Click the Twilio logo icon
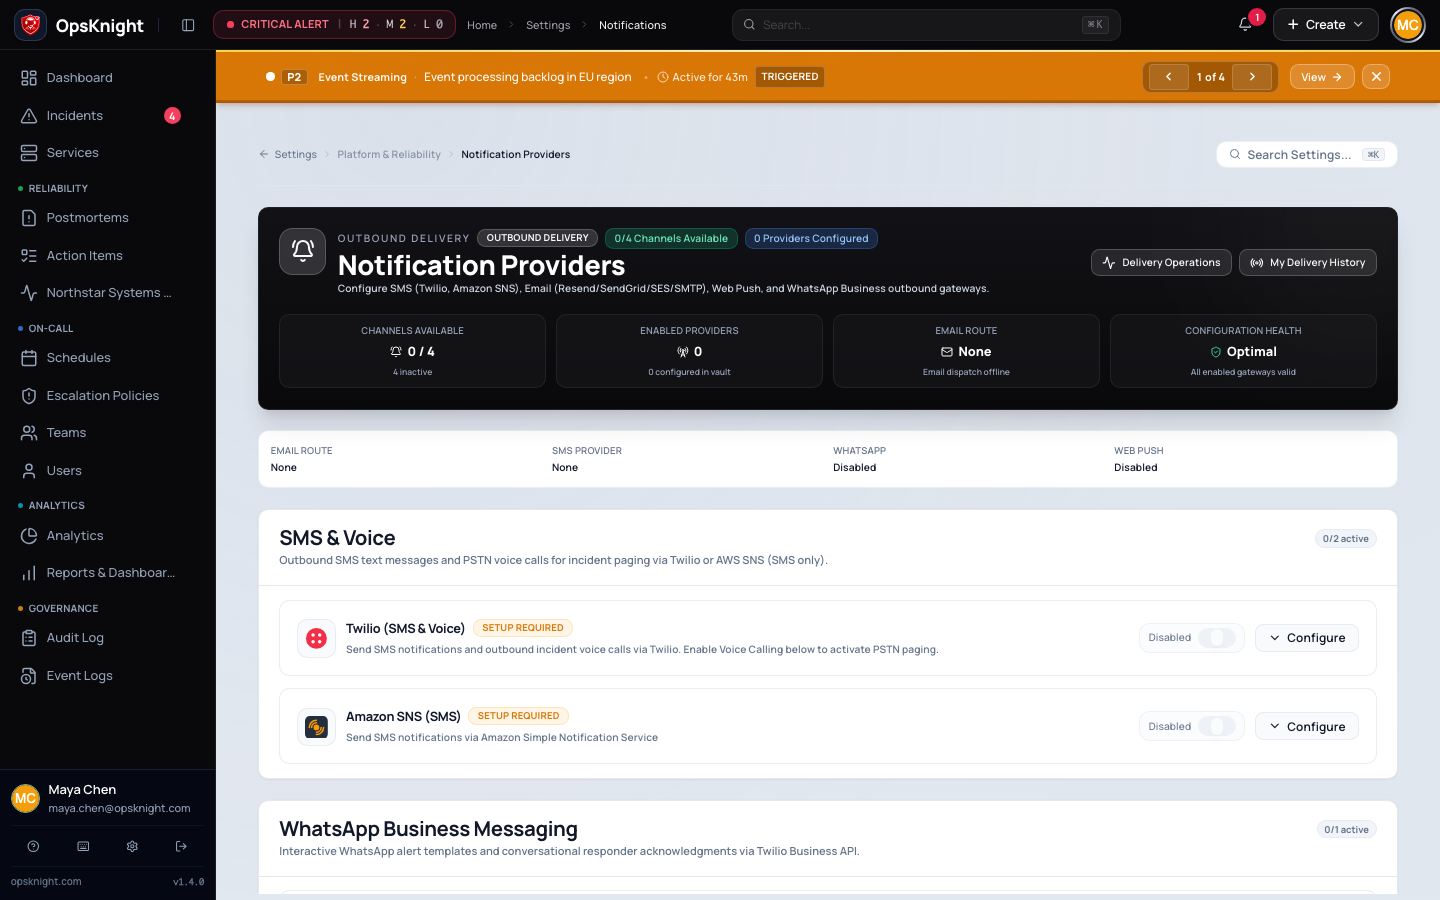The image size is (1440, 900). pos(316,638)
